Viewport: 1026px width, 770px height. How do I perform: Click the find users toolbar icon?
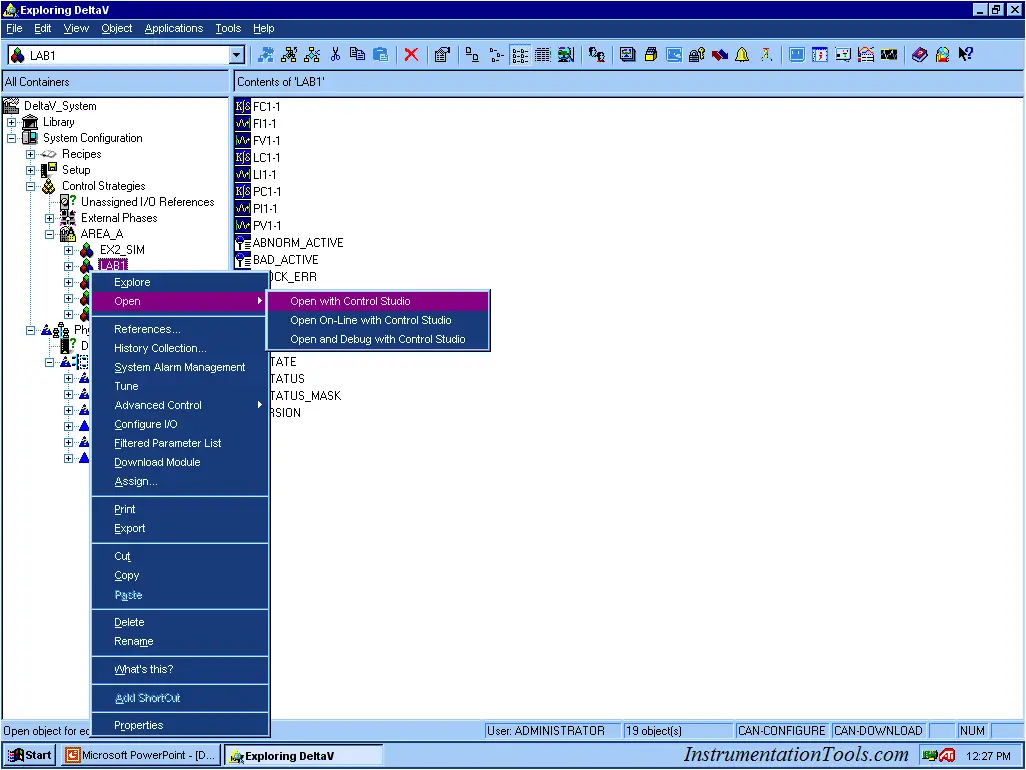tap(596, 55)
